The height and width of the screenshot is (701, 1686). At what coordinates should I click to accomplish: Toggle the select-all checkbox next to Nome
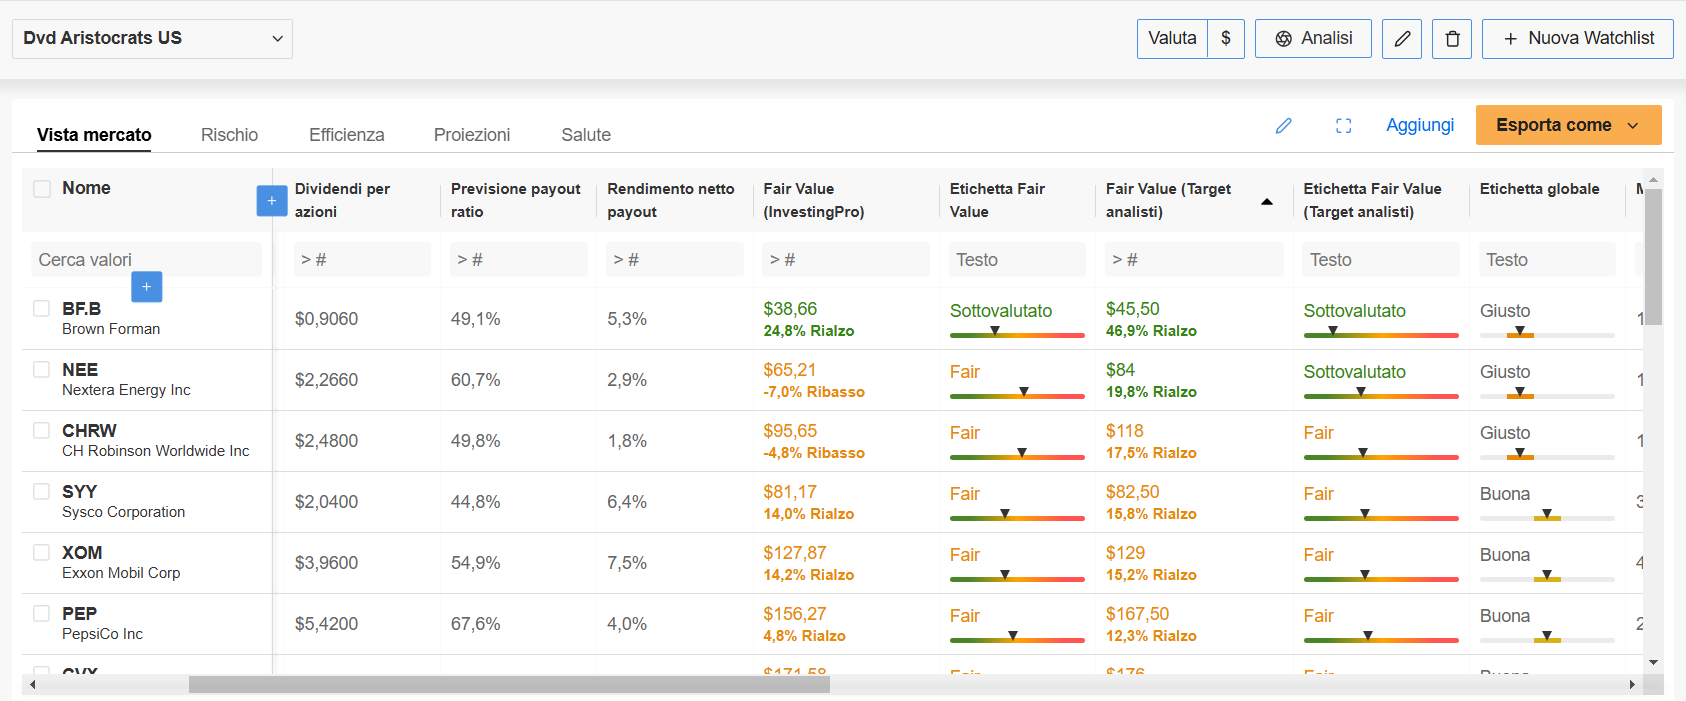[42, 189]
